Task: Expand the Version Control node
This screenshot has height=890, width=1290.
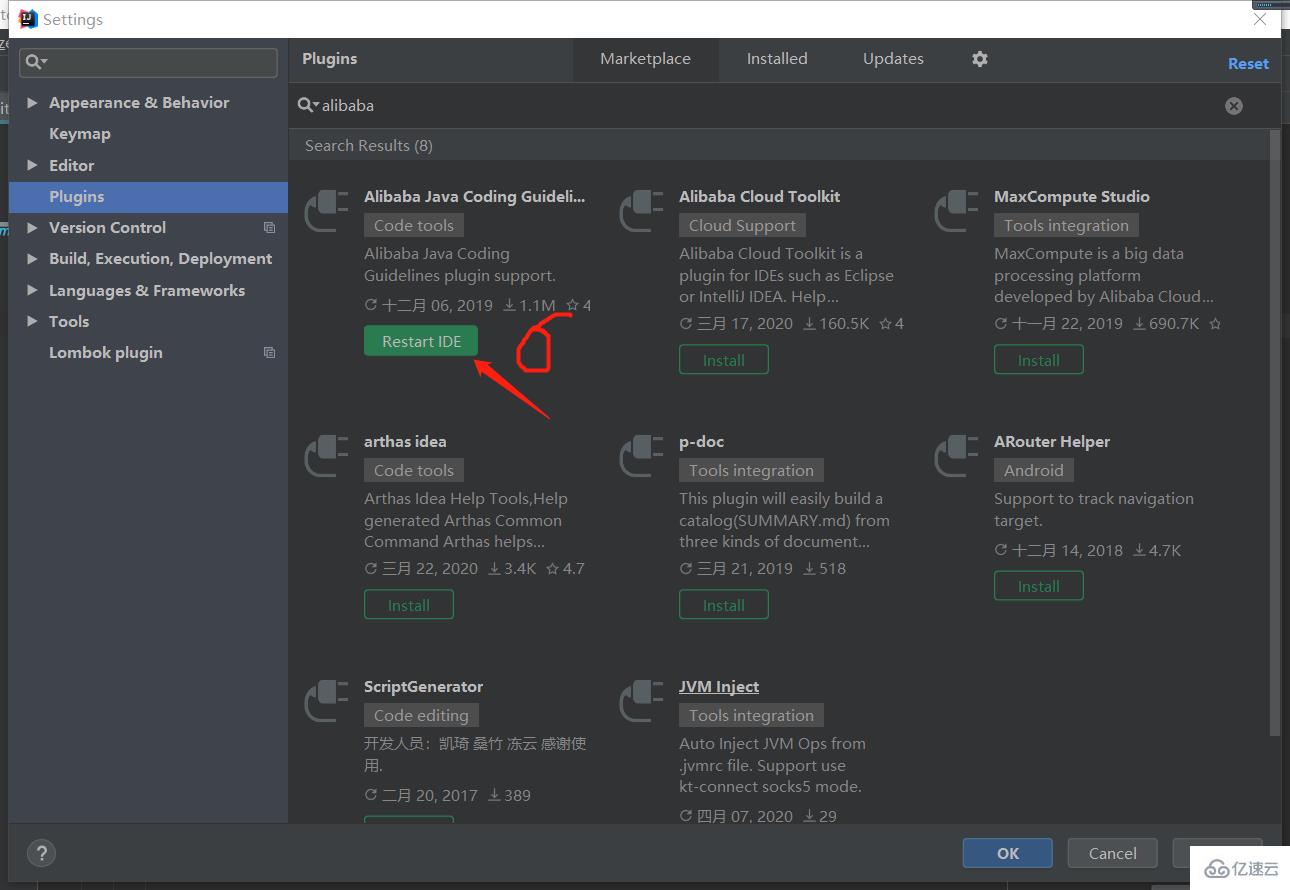Action: coord(32,228)
